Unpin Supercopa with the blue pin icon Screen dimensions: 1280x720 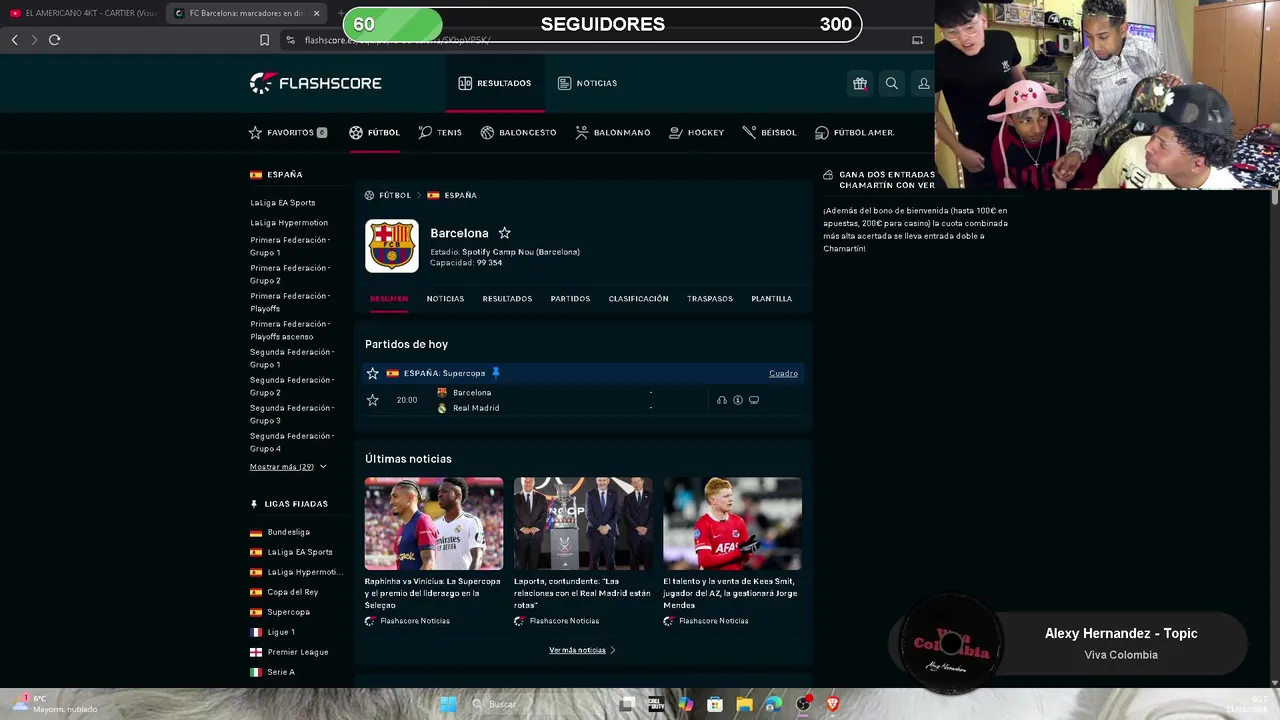[496, 373]
